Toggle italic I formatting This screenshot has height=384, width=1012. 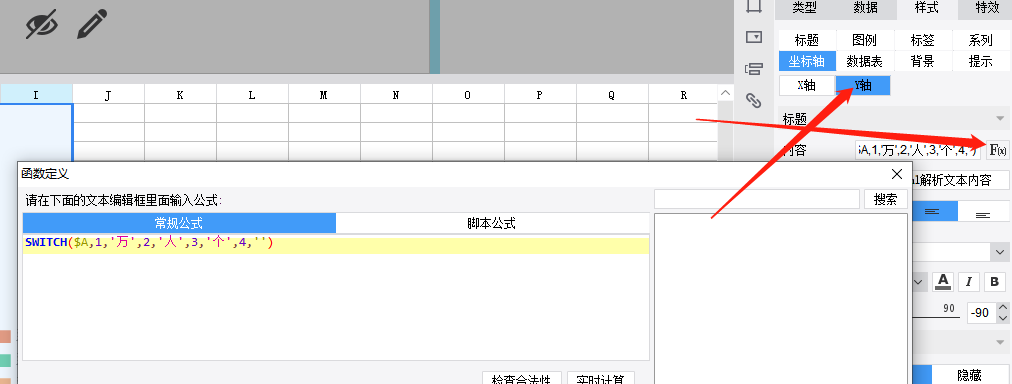[969, 281]
